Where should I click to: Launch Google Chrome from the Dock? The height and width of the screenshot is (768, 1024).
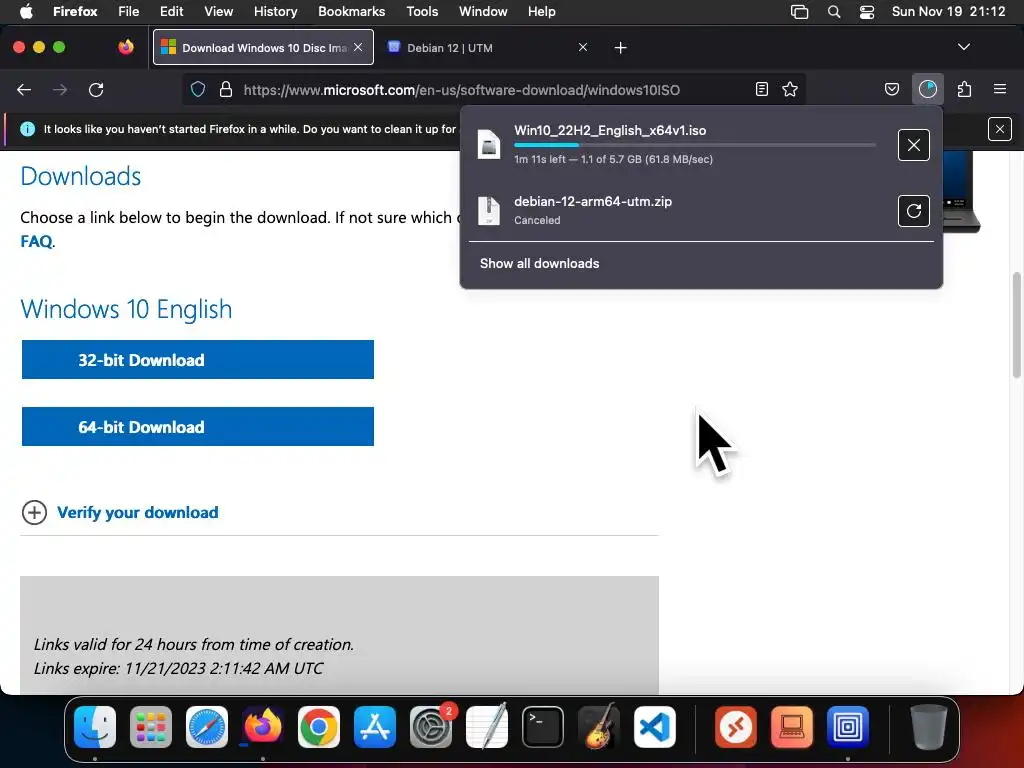pyautogui.click(x=319, y=727)
